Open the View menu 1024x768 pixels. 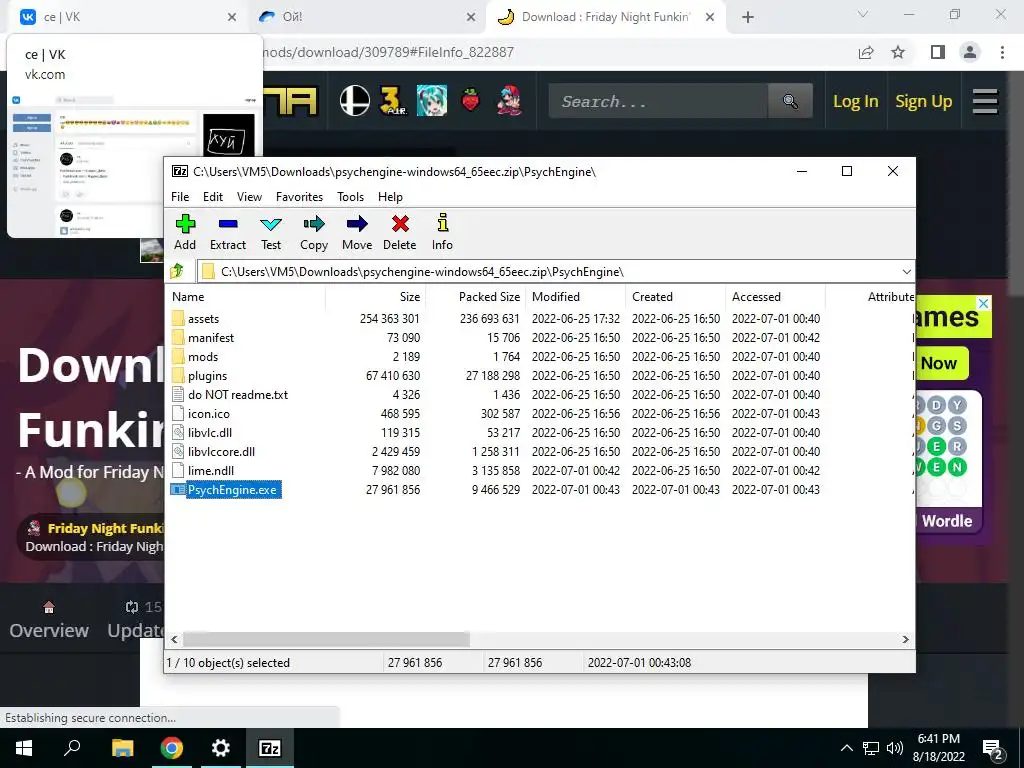[x=249, y=197]
